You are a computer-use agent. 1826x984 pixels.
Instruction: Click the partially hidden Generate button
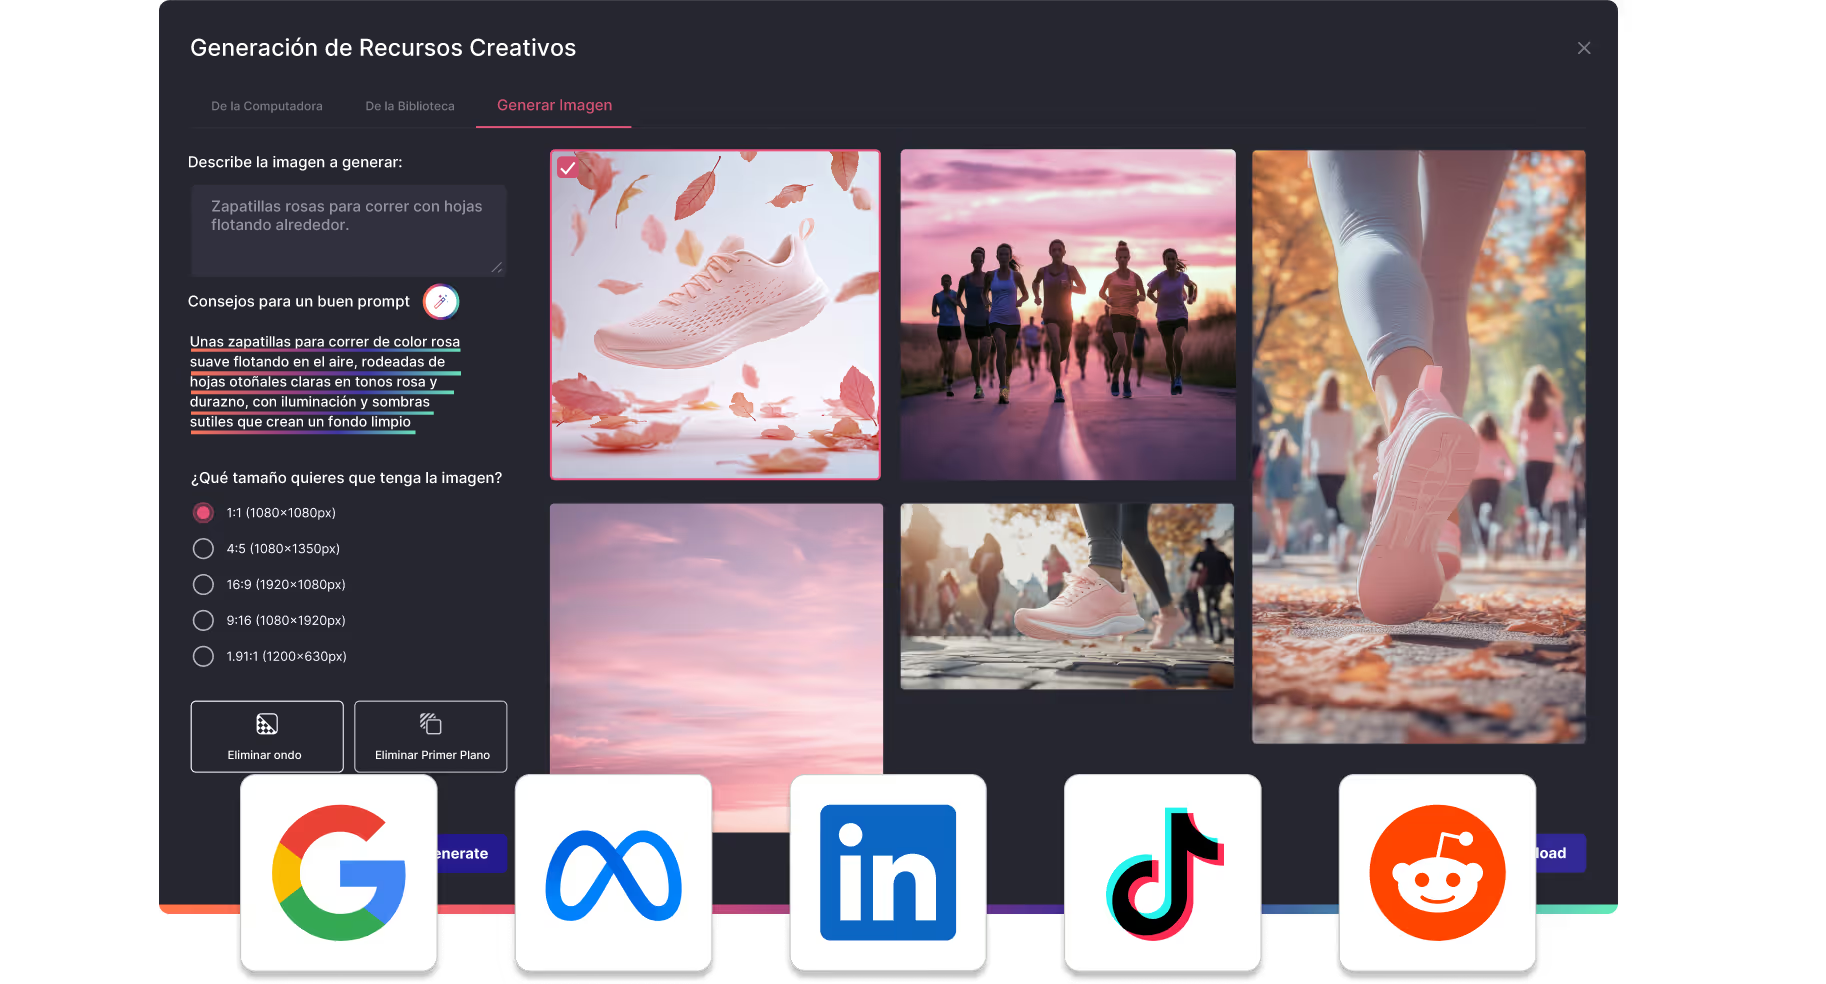(x=472, y=854)
